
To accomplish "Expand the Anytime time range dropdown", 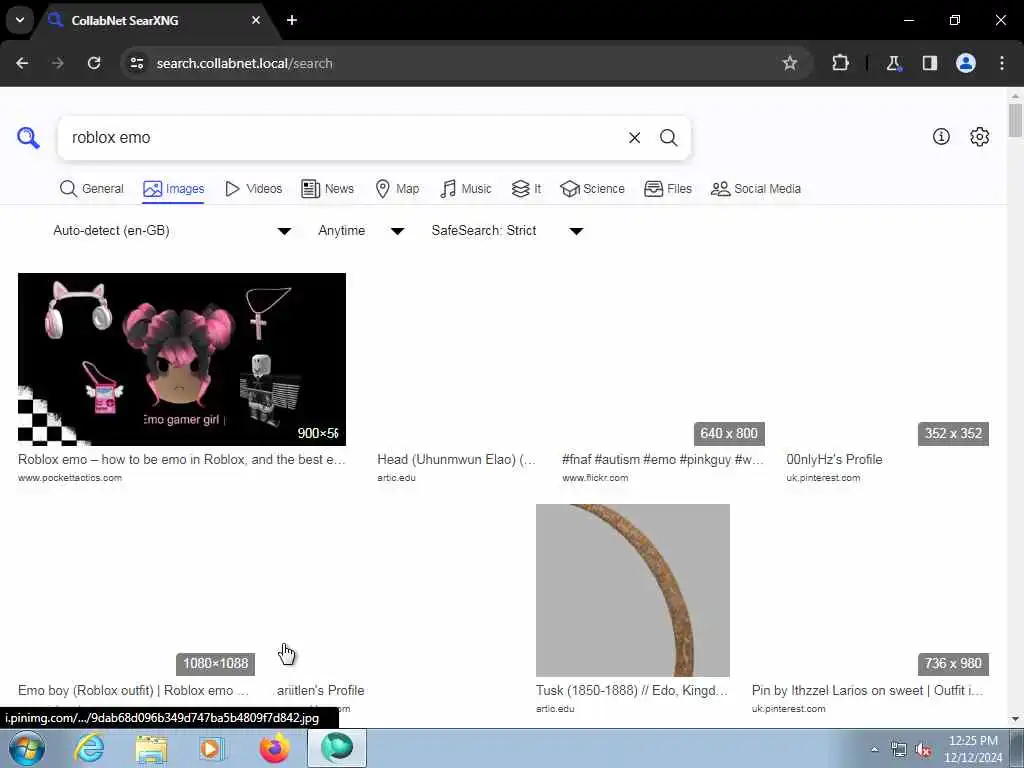I will coord(361,231).
